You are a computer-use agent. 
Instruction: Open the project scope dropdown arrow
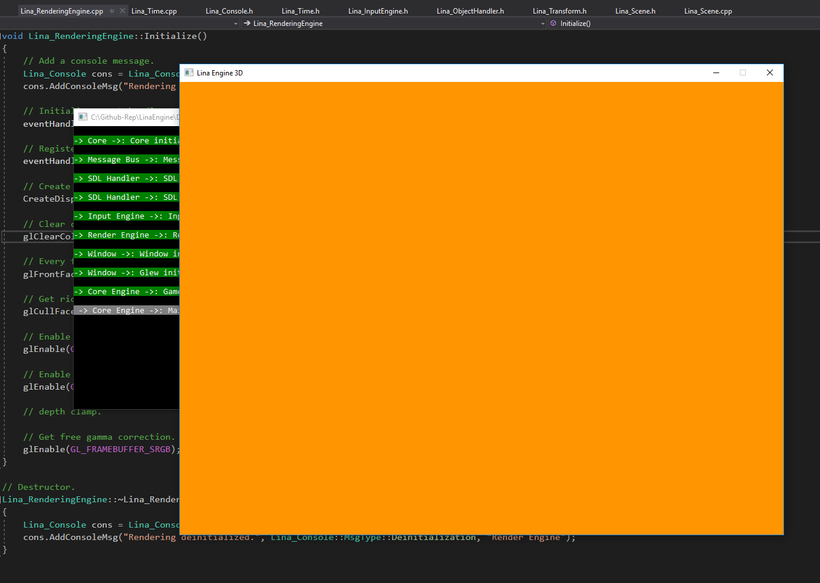[x=235, y=24]
